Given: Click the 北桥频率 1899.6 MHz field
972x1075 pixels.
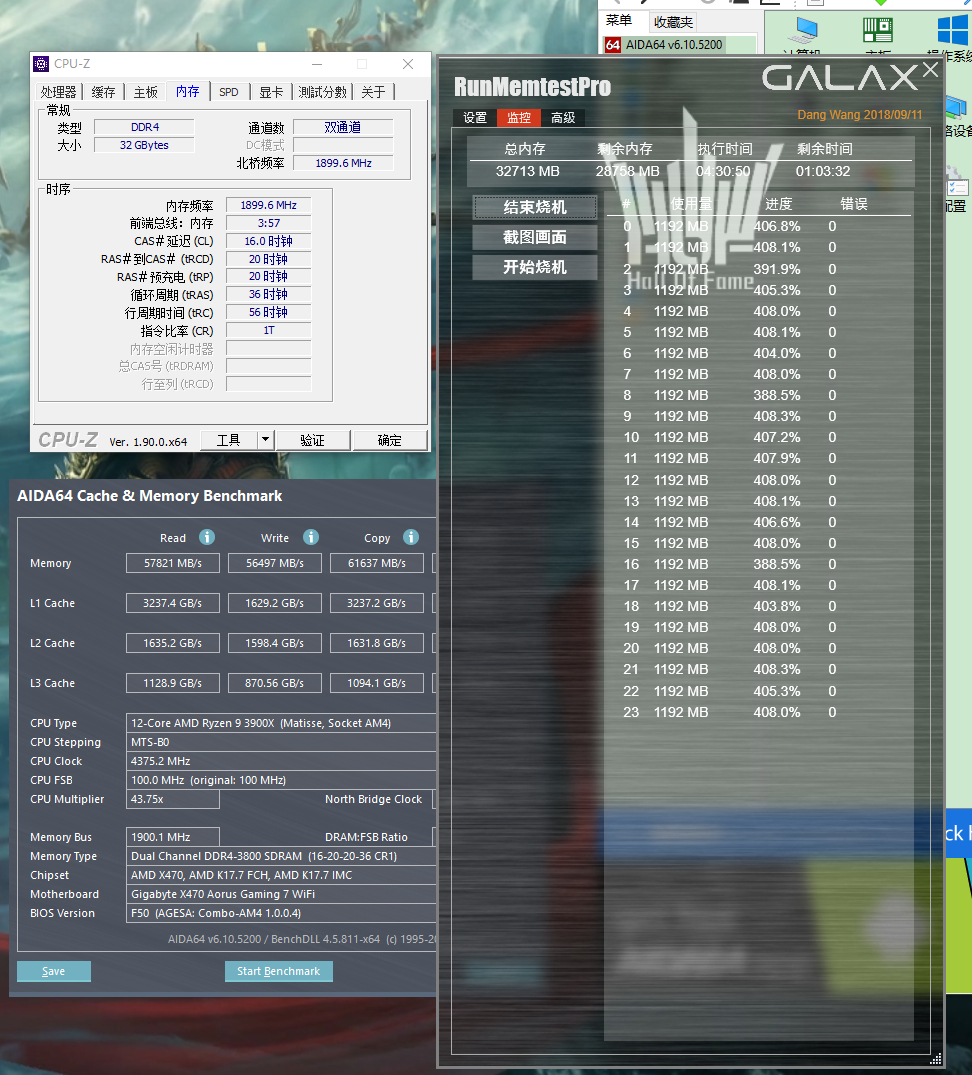Looking at the screenshot, I should [343, 162].
